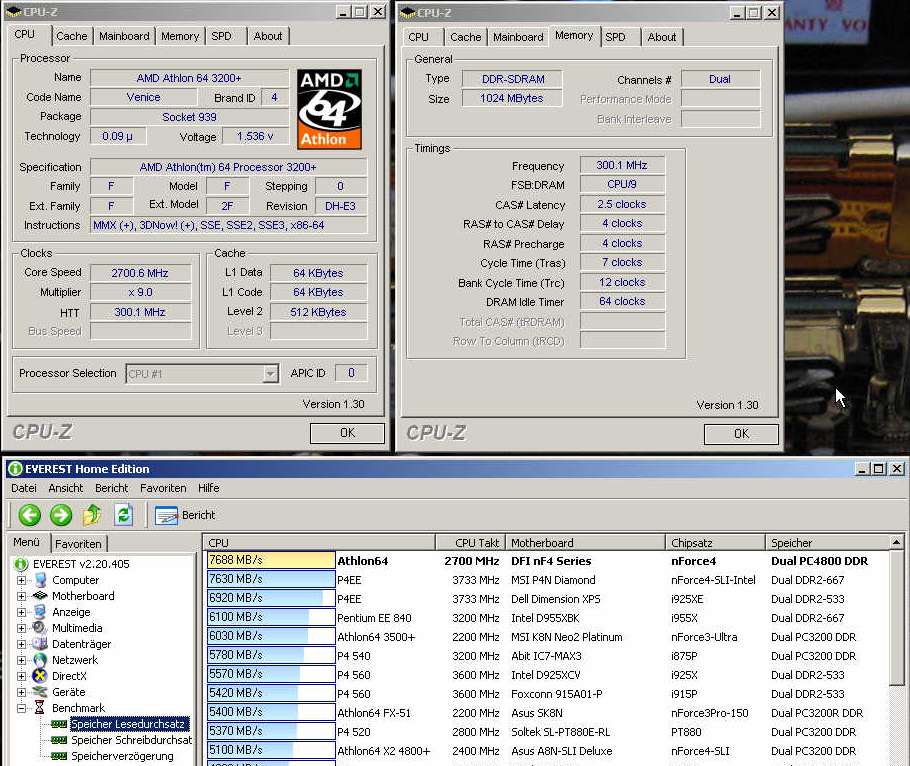Click the Datenträger storage icon

(x=39, y=644)
